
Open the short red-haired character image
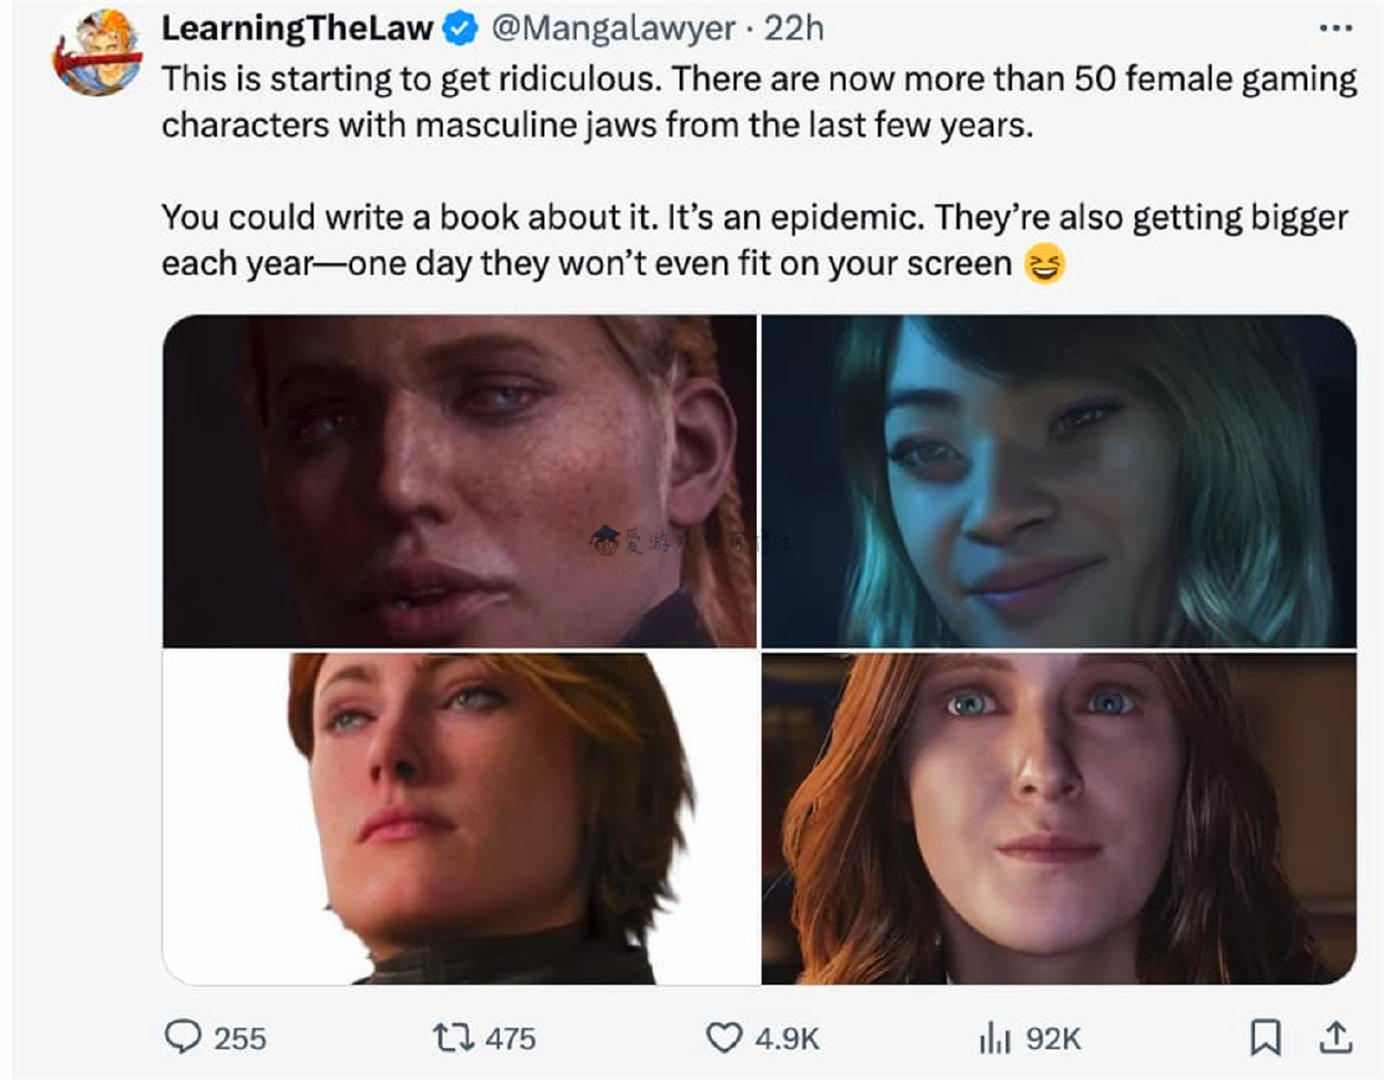[x=460, y=818]
